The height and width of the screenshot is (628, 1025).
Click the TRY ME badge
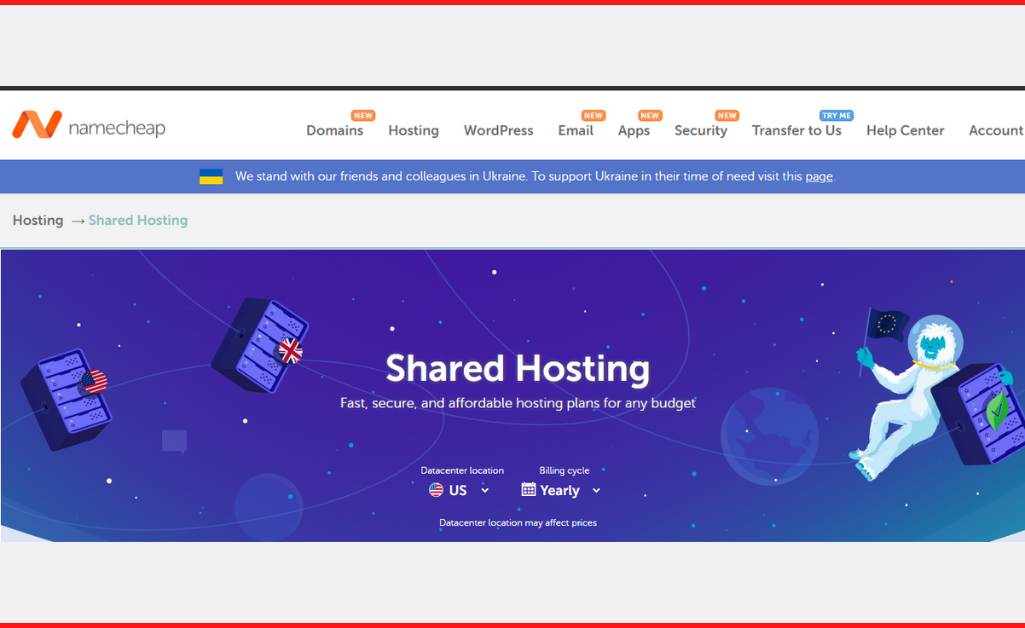pos(837,116)
